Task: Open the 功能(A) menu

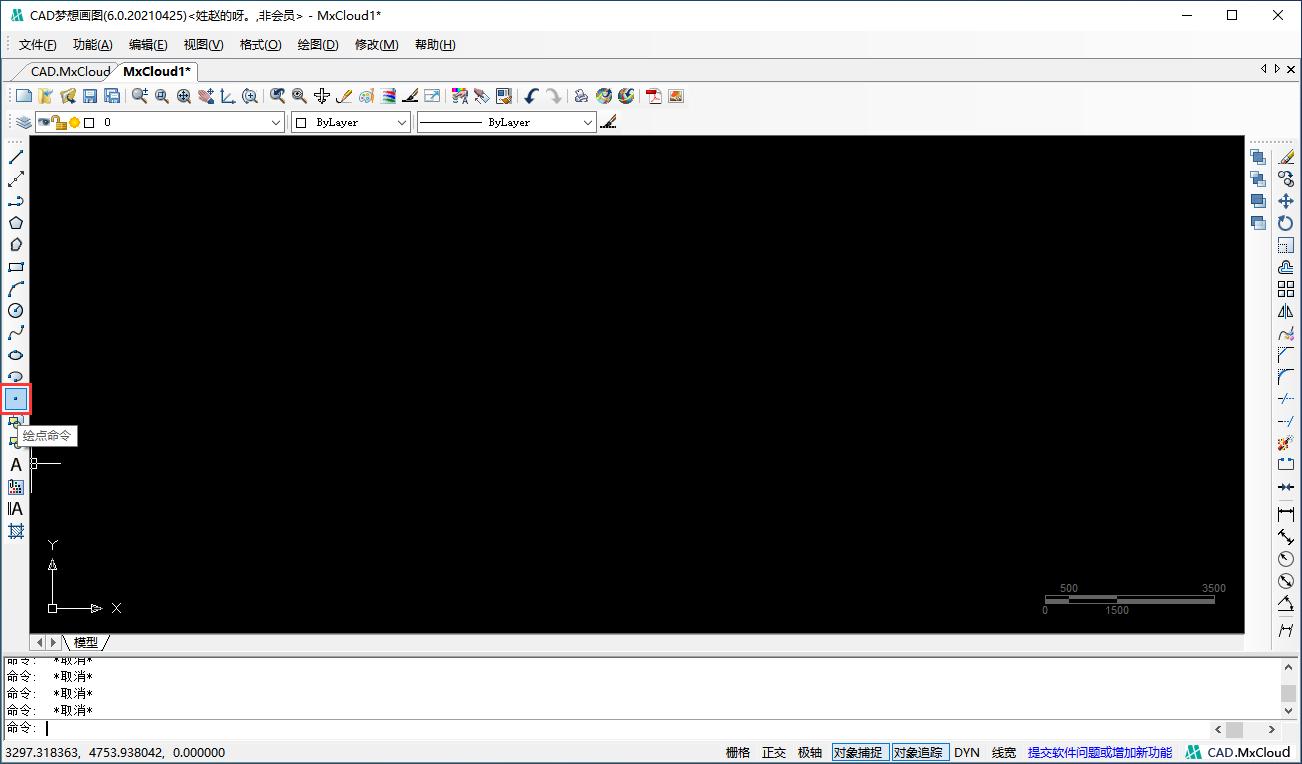Action: pos(93,45)
